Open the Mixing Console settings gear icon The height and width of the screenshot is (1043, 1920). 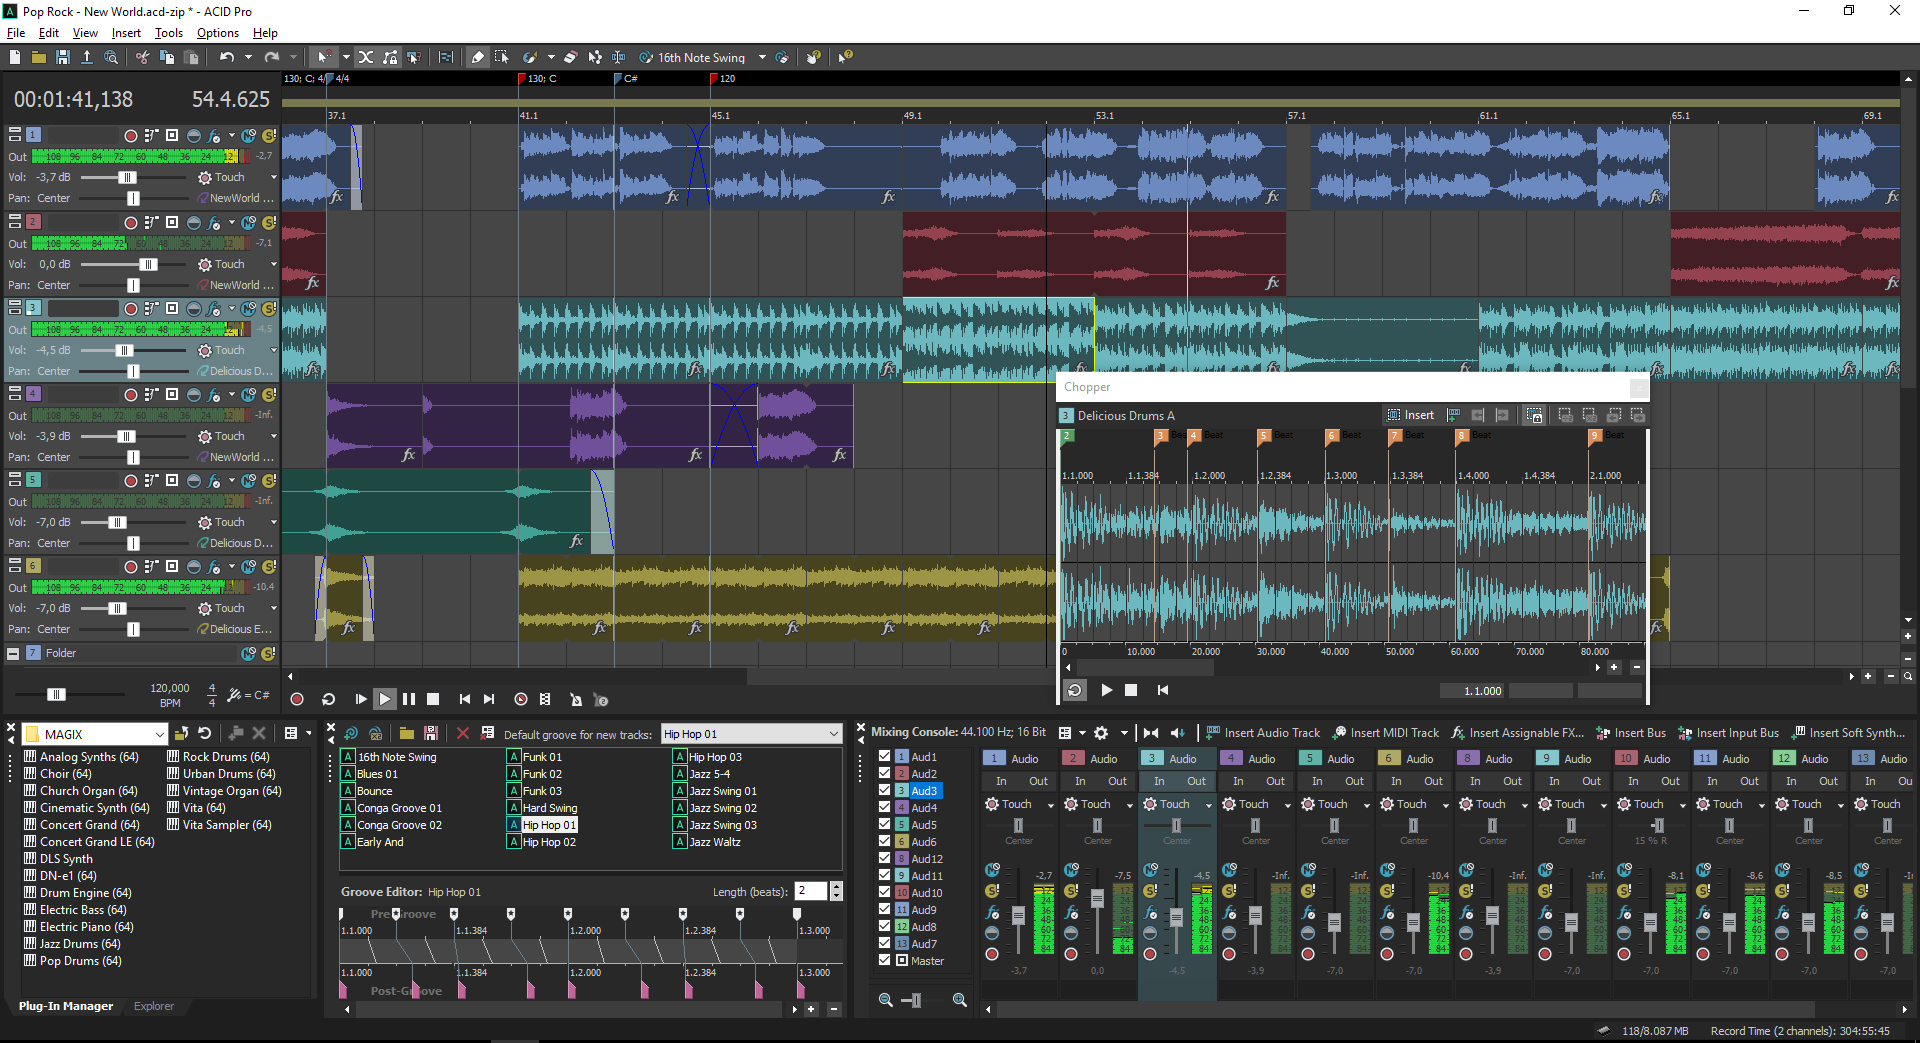point(1101,732)
